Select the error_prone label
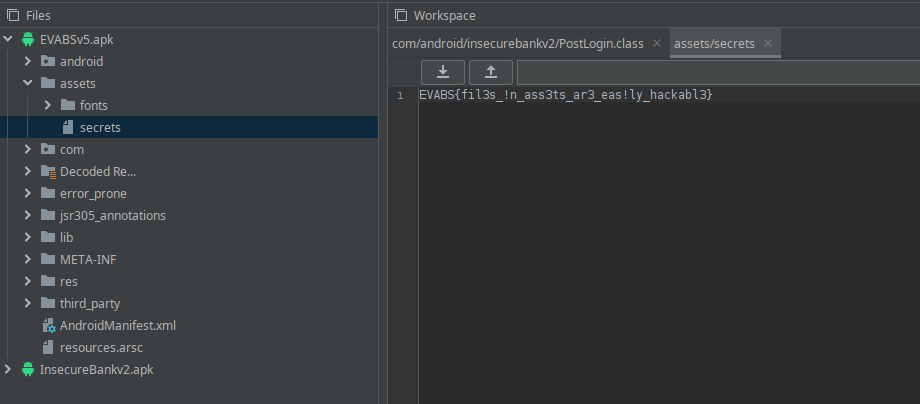Image resolution: width=920 pixels, height=404 pixels. pos(93,193)
